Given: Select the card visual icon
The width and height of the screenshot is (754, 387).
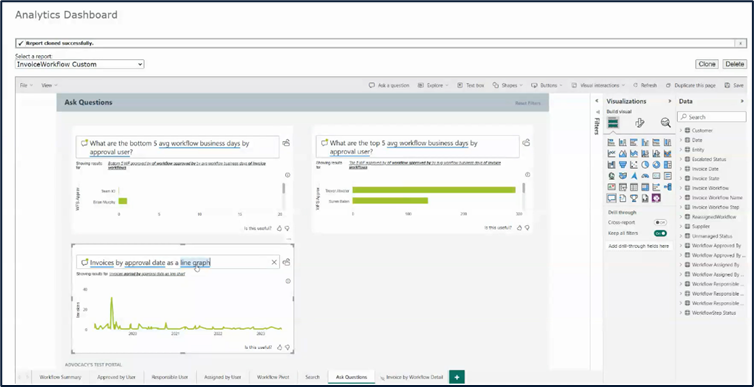Looking at the screenshot, I should 656,176.
